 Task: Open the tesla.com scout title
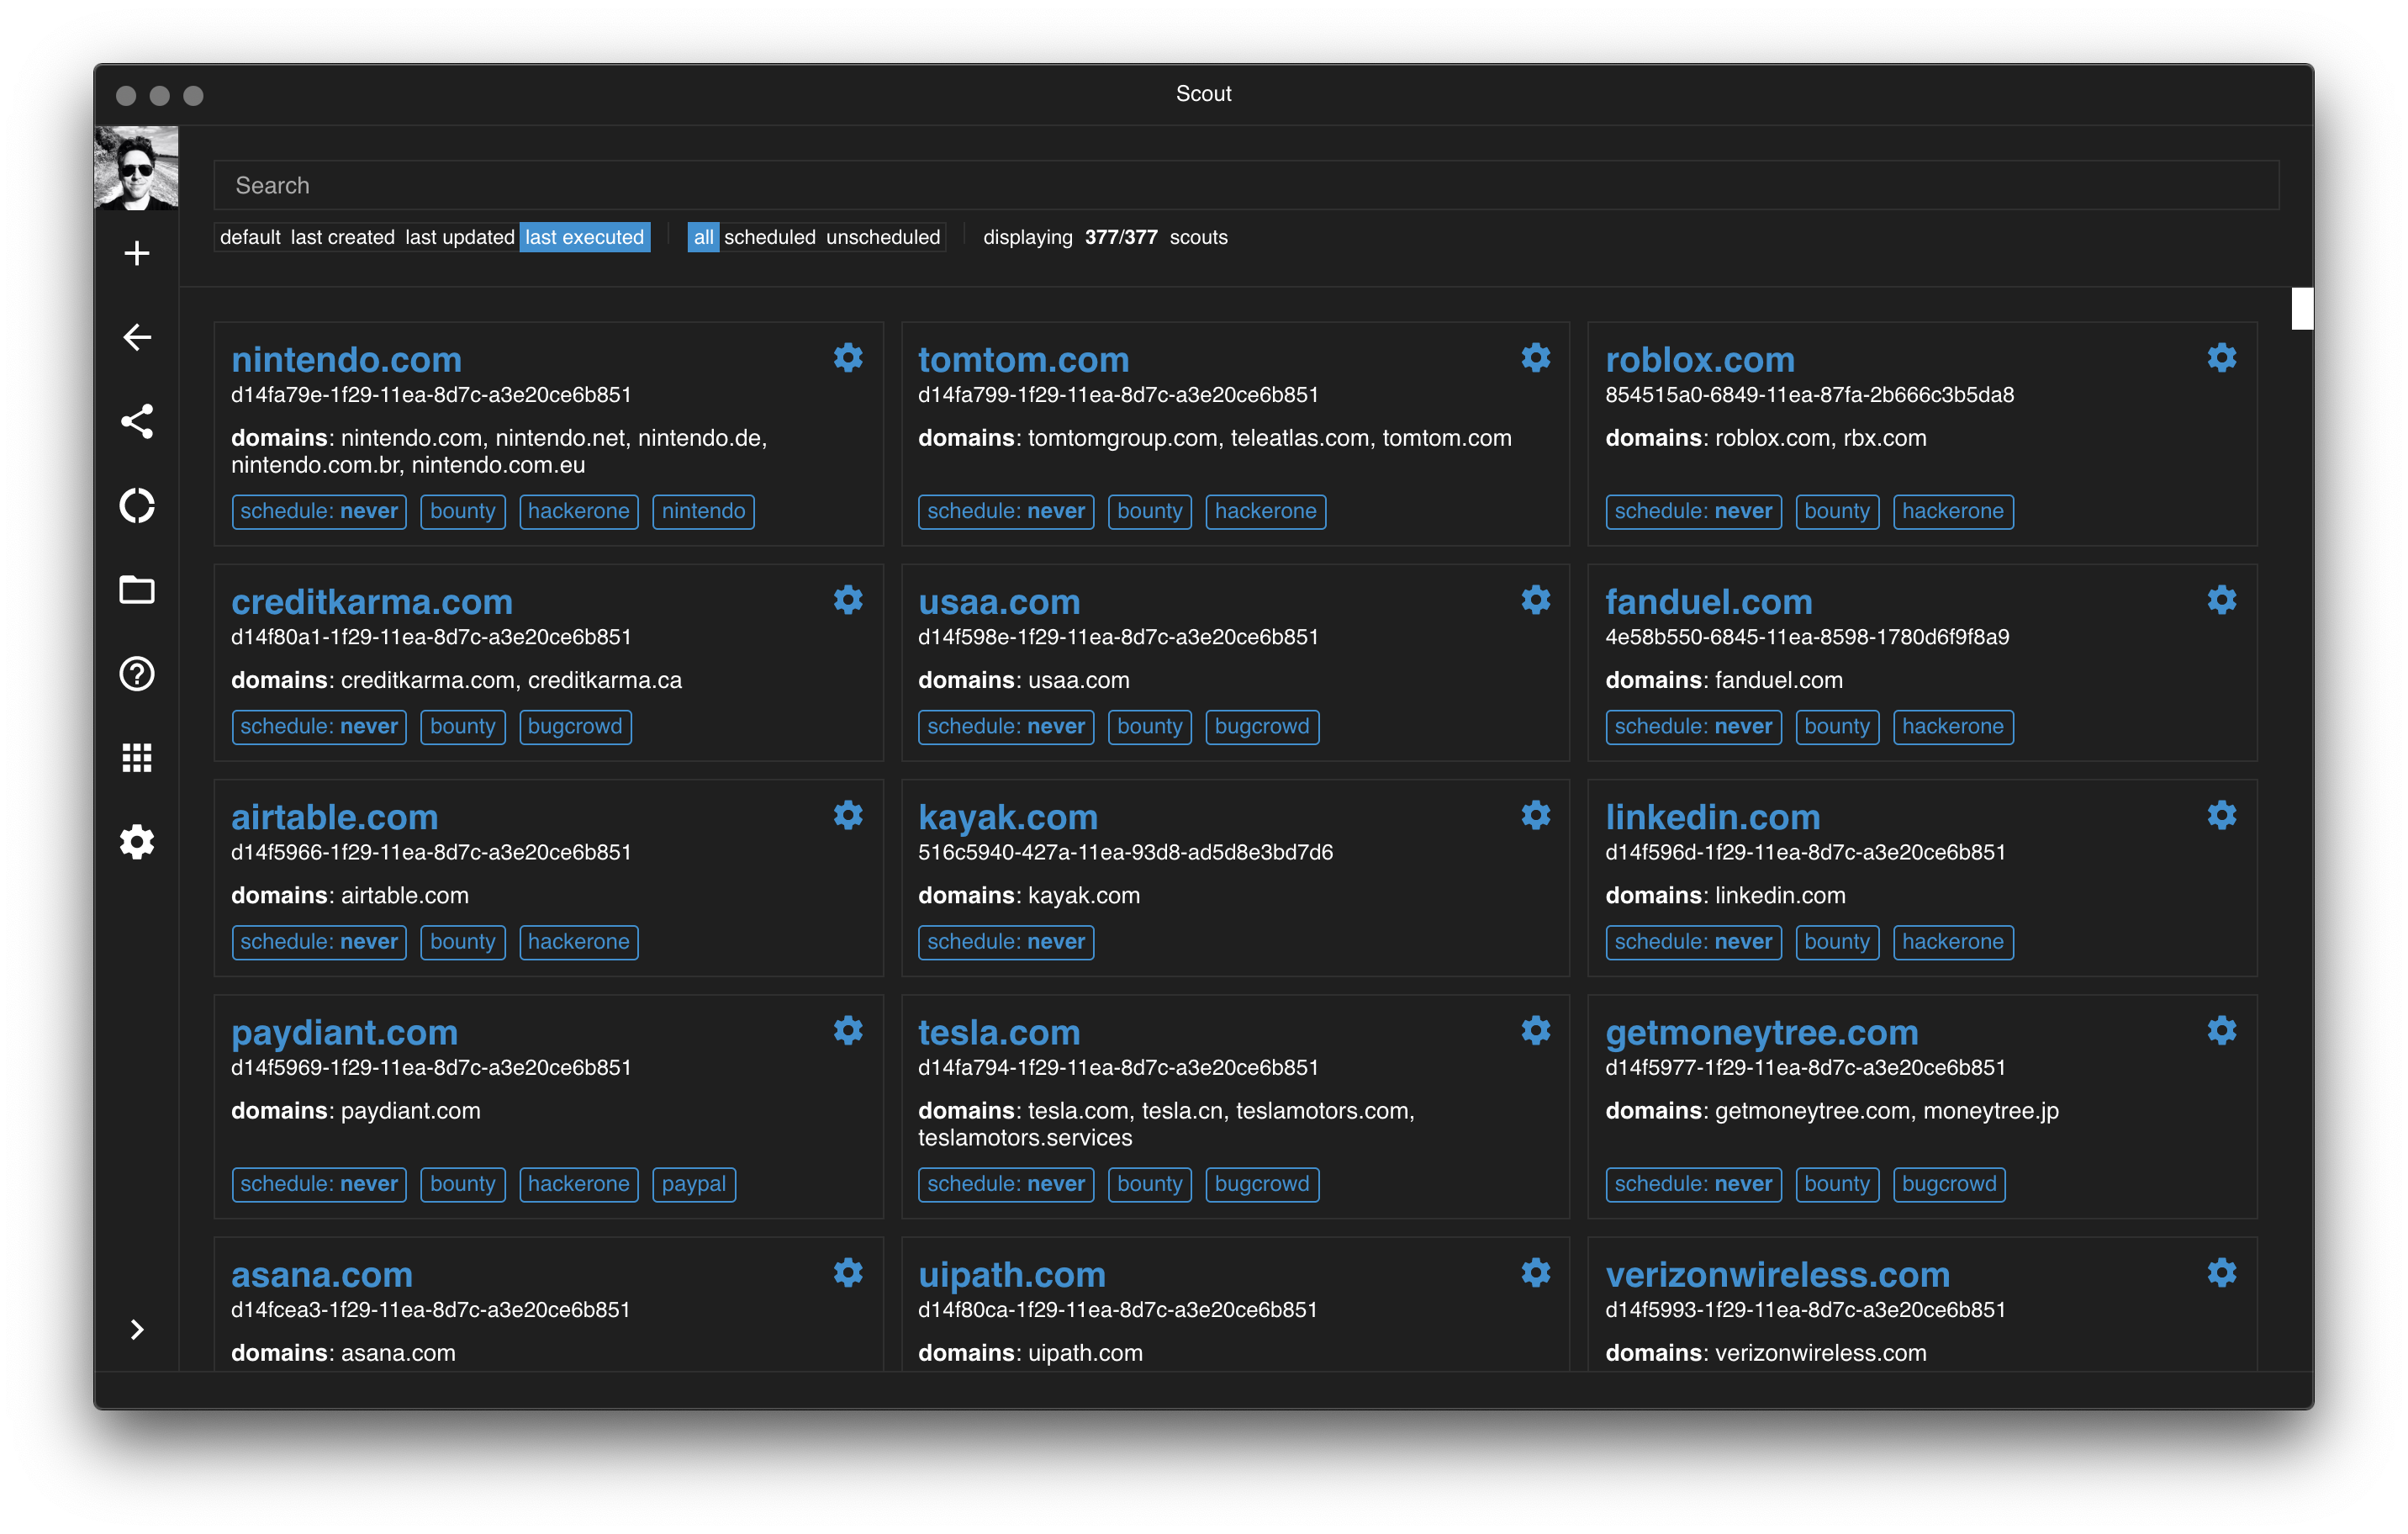[x=999, y=1032]
